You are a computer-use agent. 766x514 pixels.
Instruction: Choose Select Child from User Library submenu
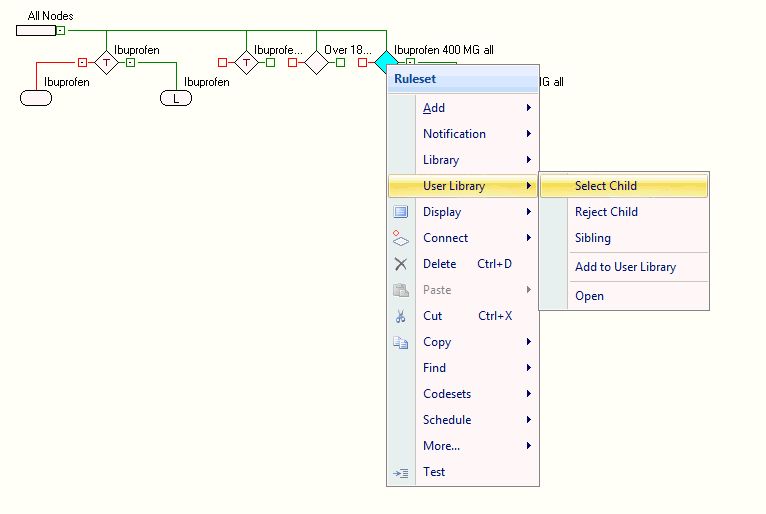point(605,186)
